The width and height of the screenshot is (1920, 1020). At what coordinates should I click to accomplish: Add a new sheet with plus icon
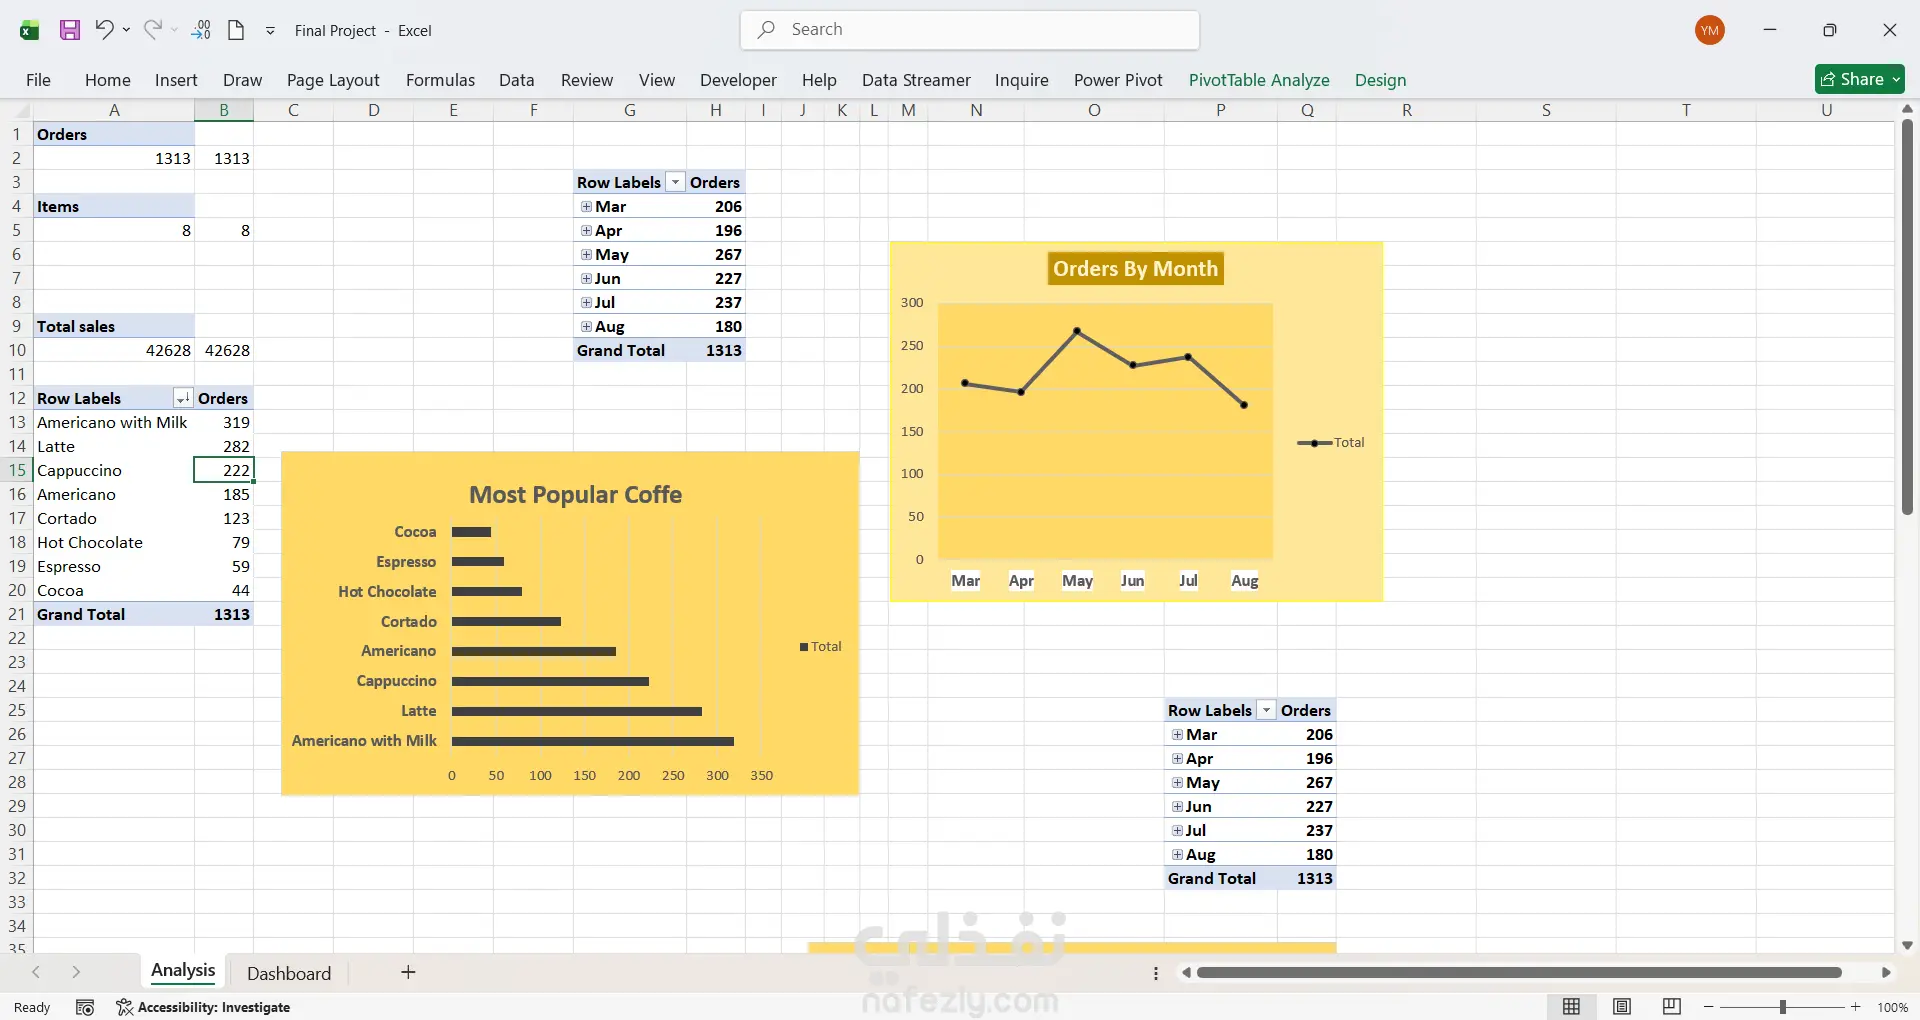click(408, 972)
